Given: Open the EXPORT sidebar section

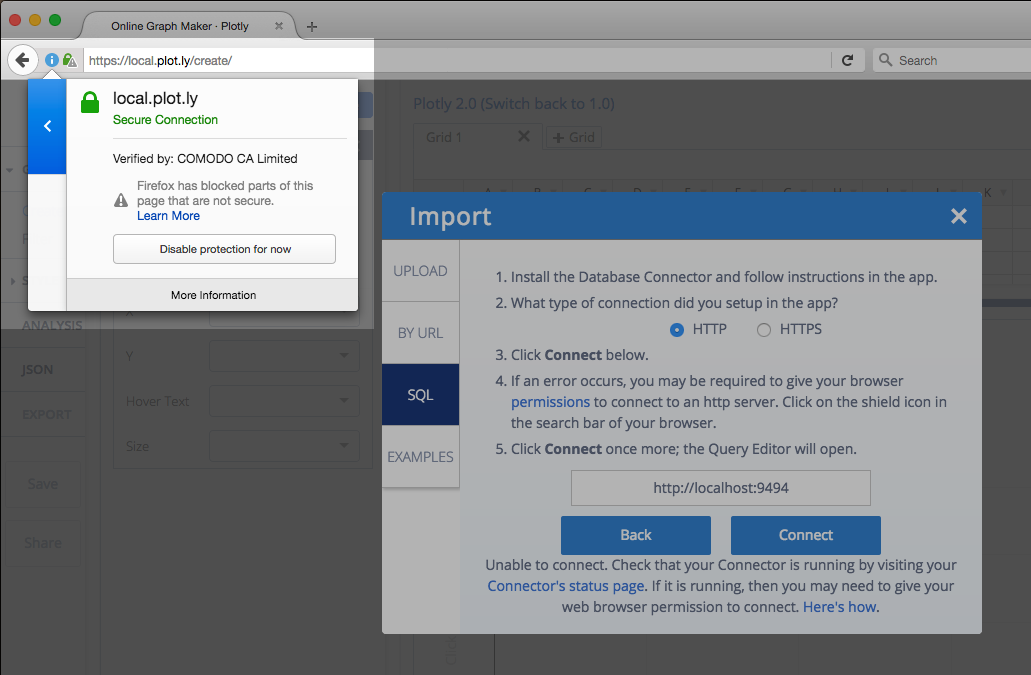Looking at the screenshot, I should coord(47,415).
